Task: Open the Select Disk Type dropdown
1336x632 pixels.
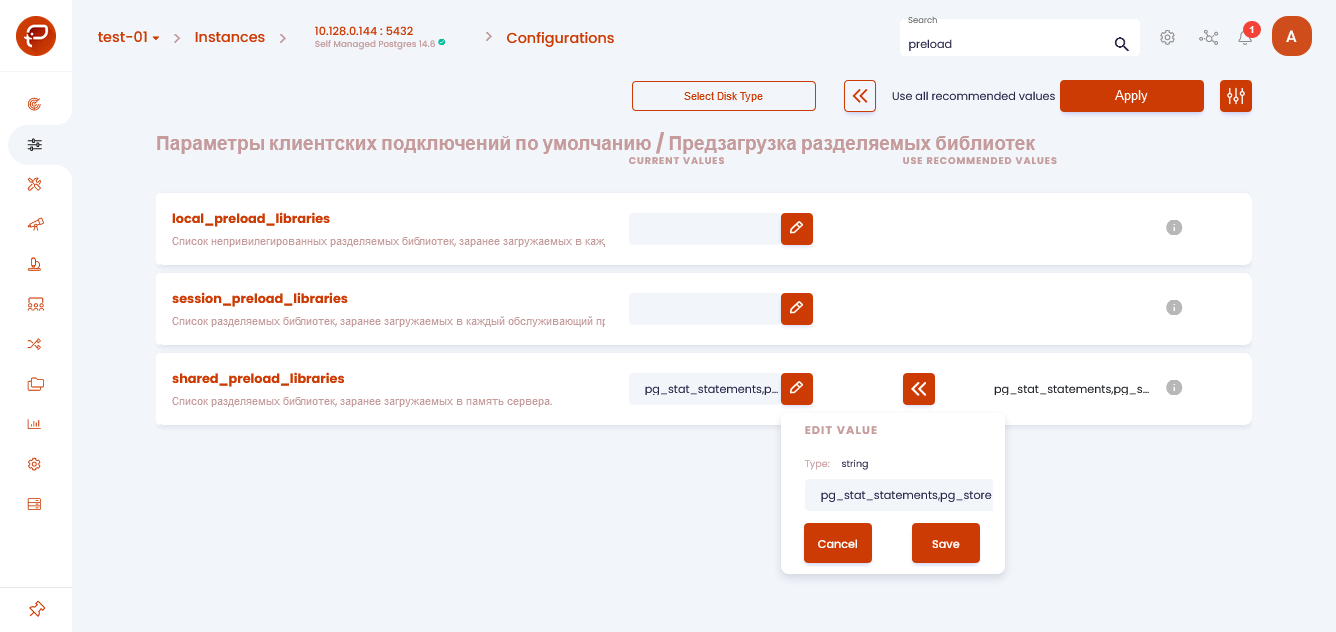Action: click(x=724, y=96)
